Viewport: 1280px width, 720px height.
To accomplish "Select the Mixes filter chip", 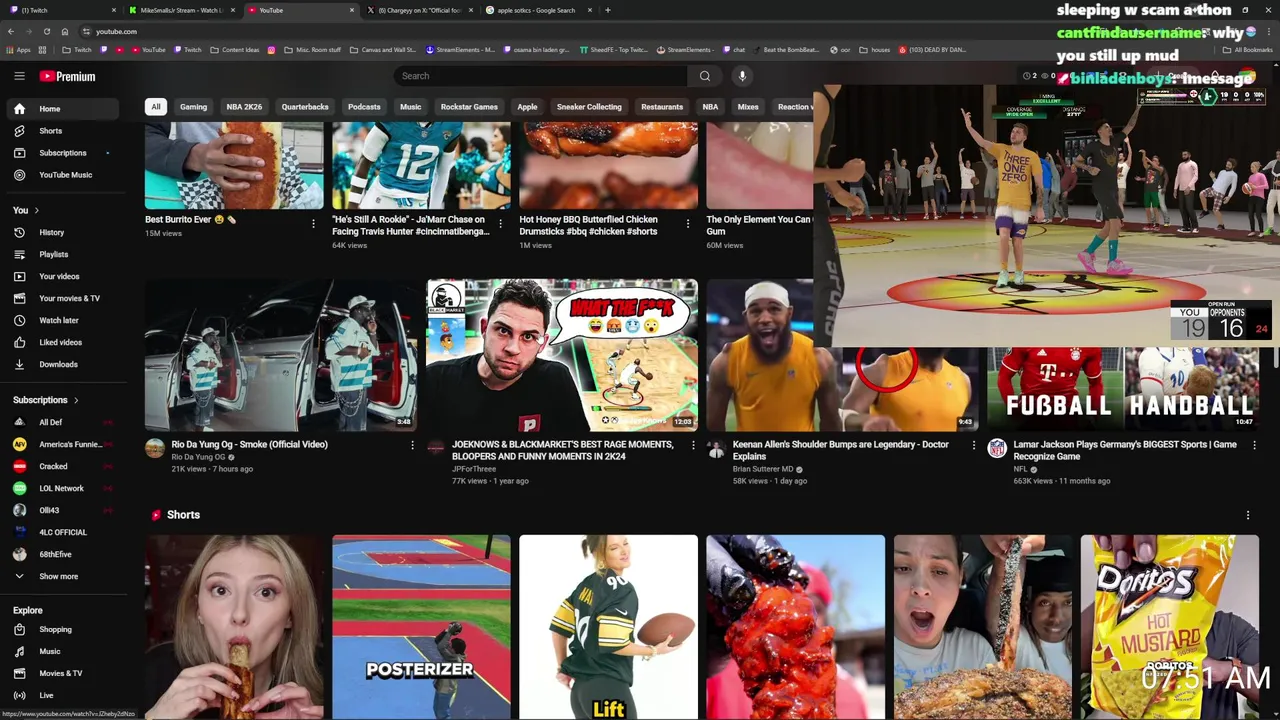I will point(748,107).
